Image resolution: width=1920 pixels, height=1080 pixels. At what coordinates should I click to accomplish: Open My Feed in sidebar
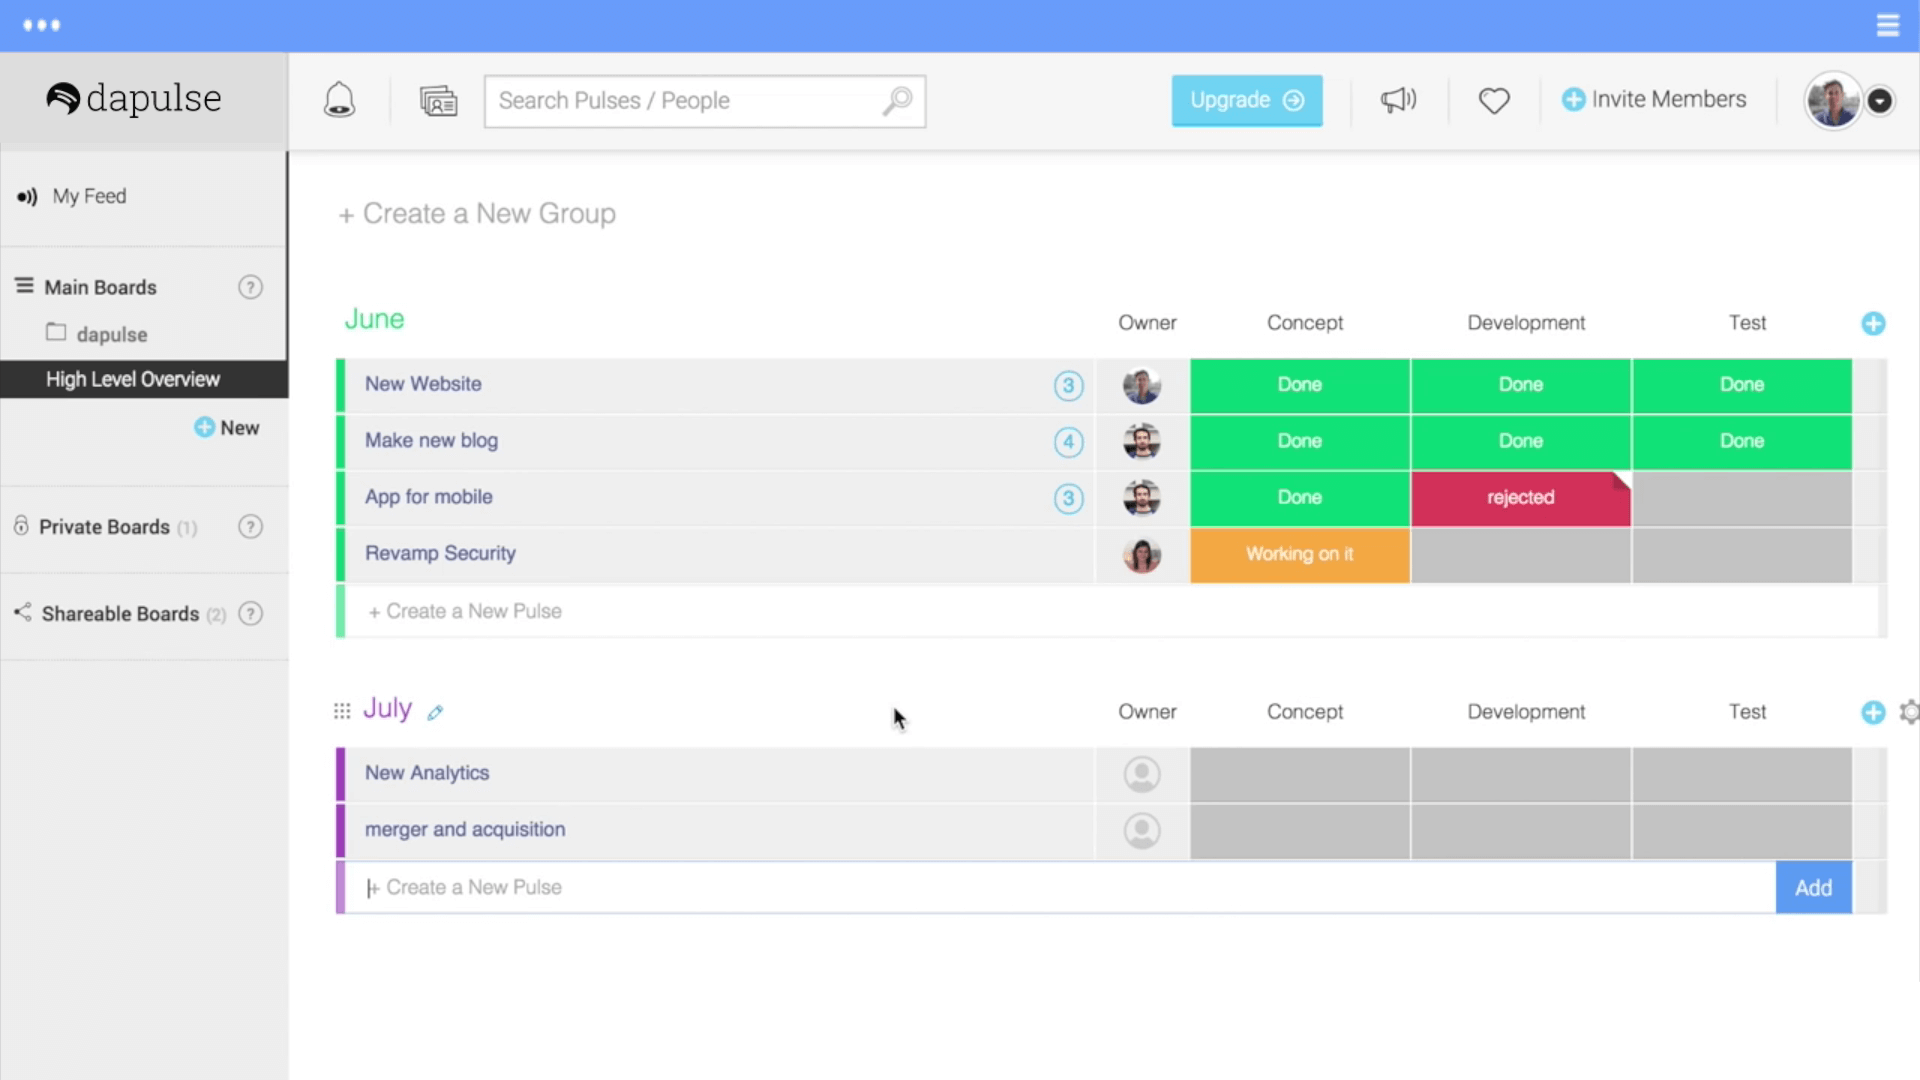(x=89, y=197)
